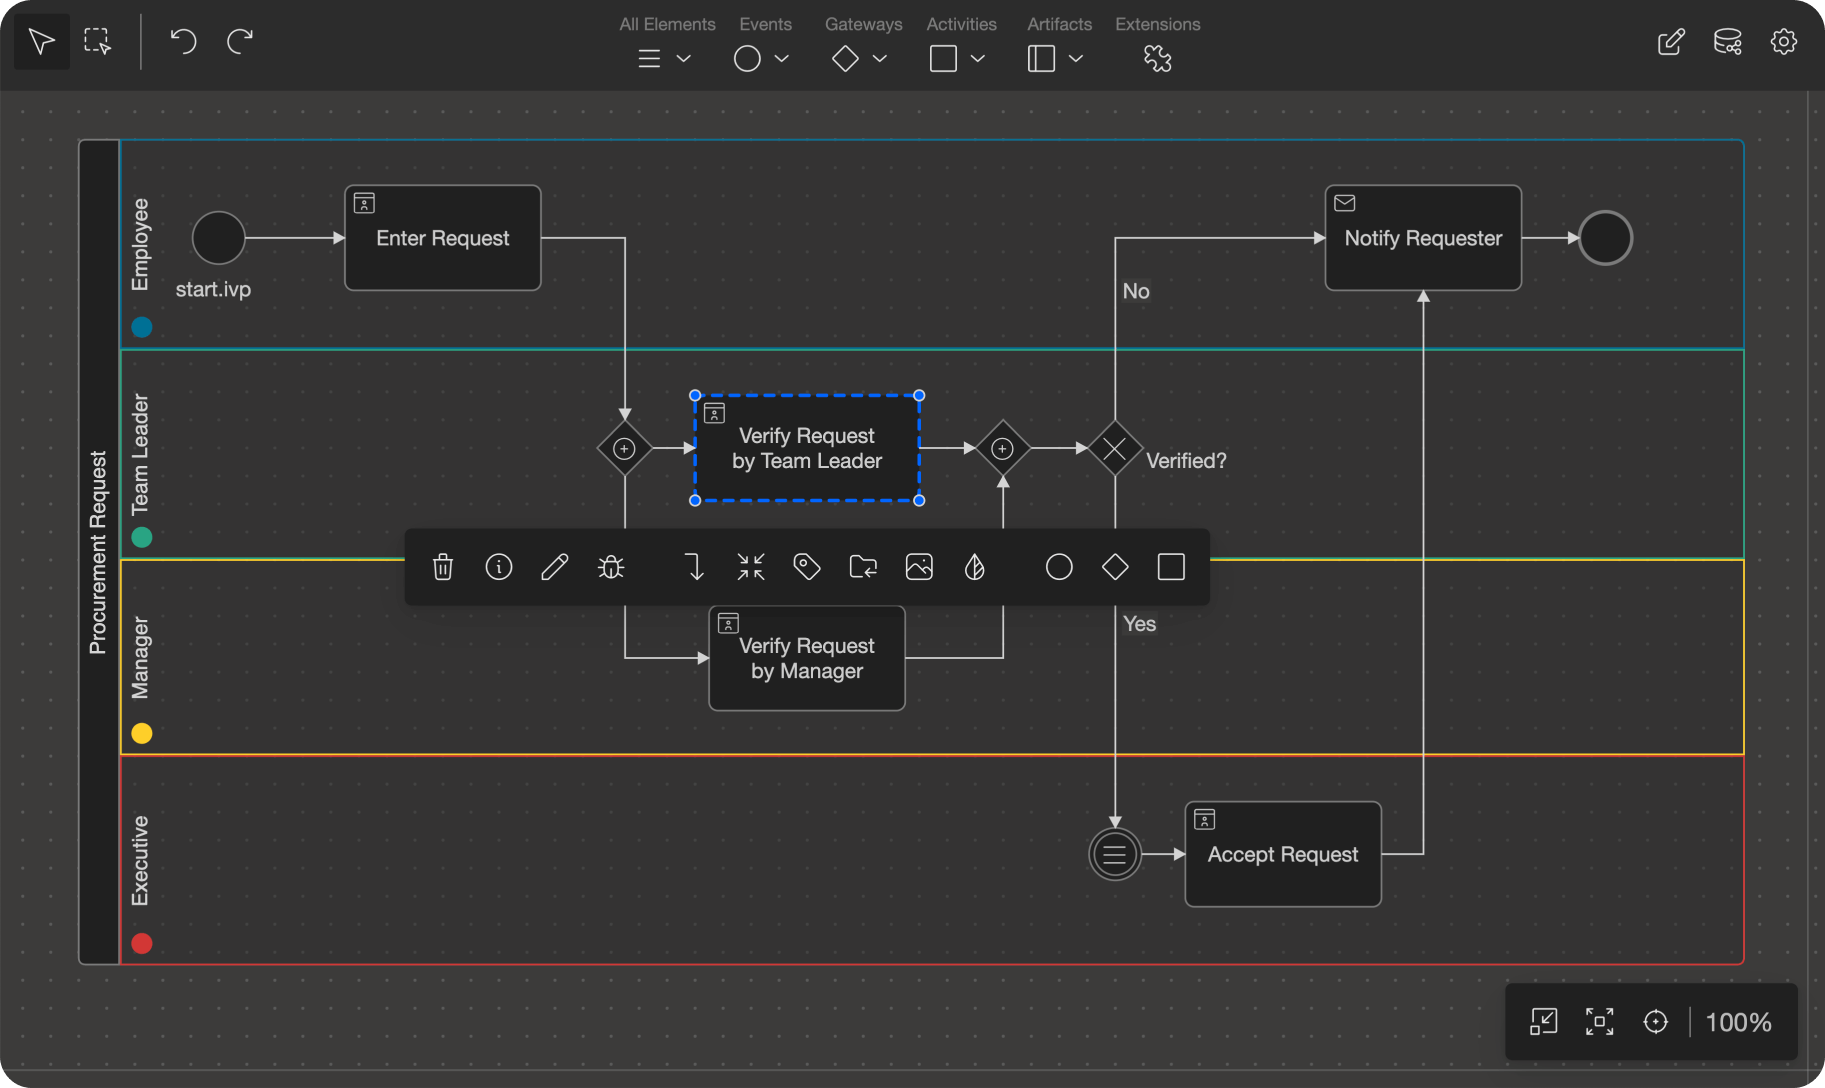Select the Notify Requester task

pos(1423,238)
